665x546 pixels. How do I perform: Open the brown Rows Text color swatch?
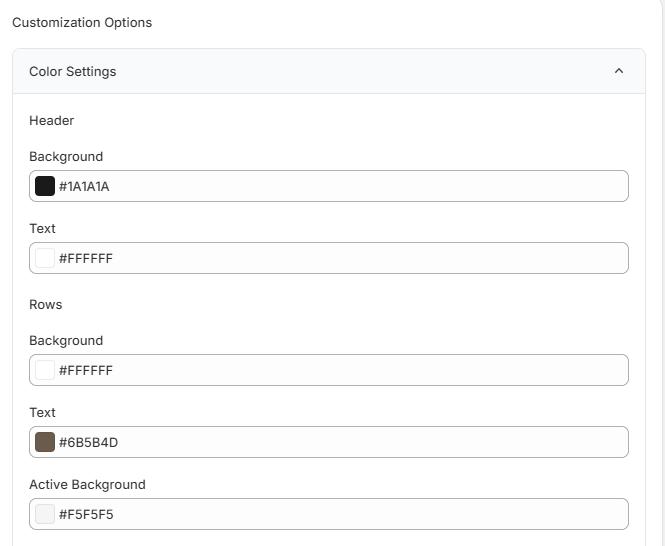pyautogui.click(x=45, y=442)
